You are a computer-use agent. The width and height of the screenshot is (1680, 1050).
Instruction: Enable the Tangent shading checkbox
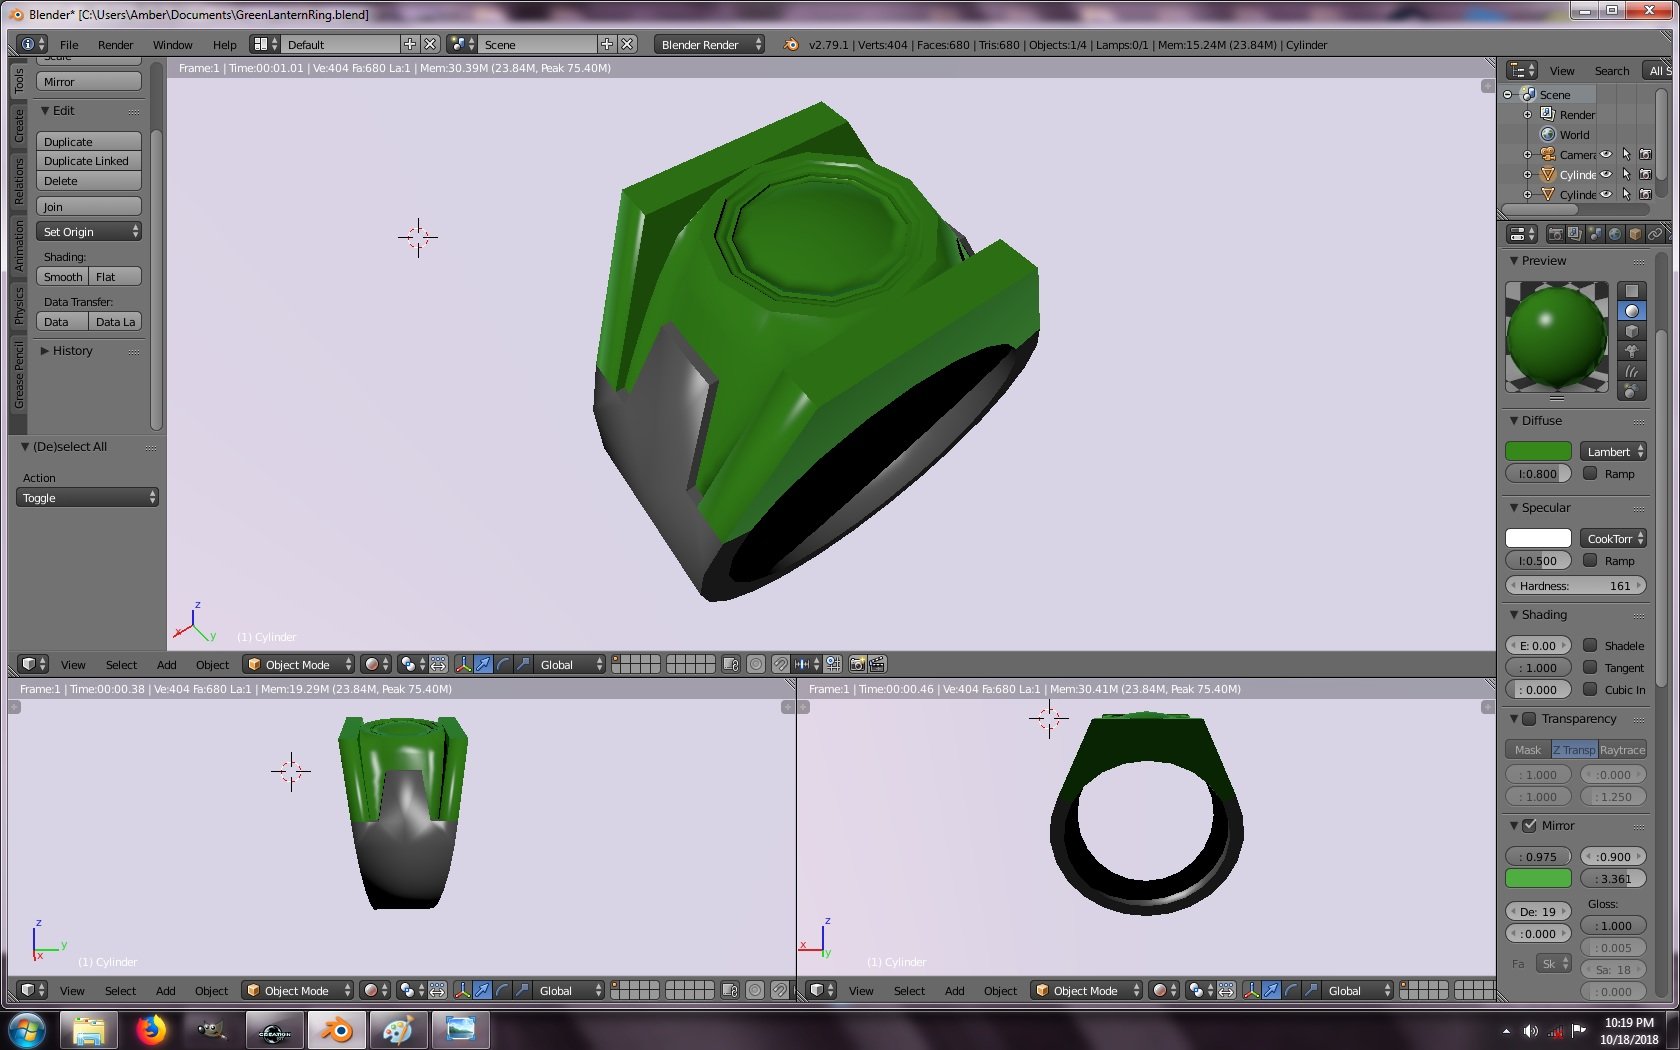[1590, 668]
